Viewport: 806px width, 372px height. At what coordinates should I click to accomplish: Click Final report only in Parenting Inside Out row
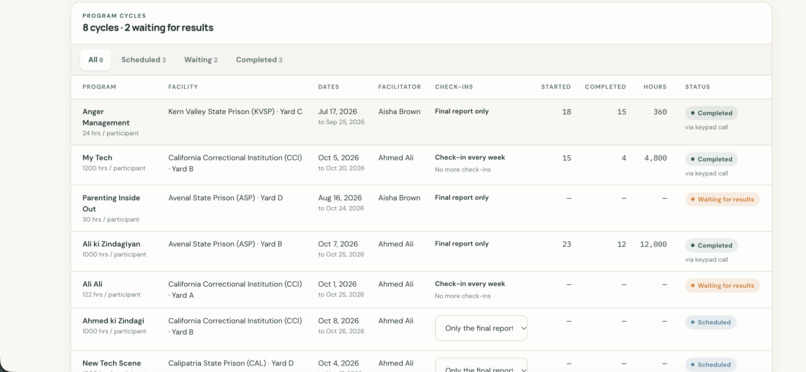(x=462, y=198)
